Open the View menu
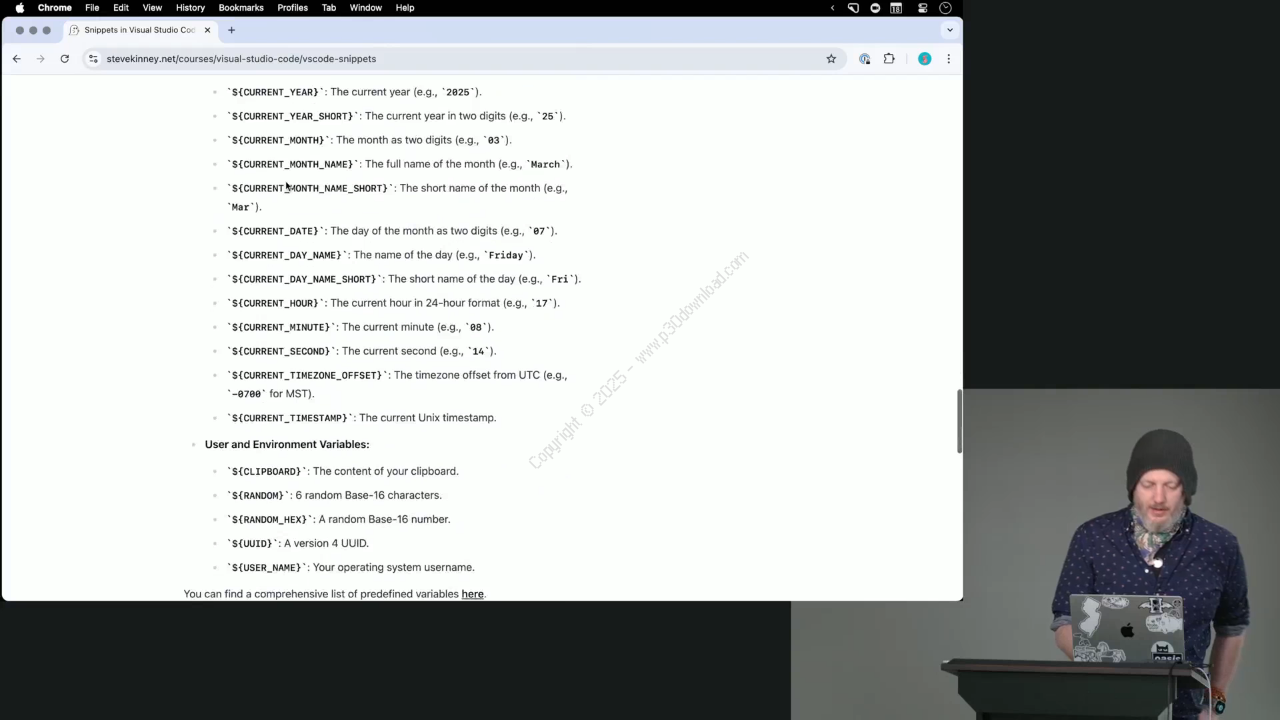This screenshot has width=1280, height=720. pos(152,8)
